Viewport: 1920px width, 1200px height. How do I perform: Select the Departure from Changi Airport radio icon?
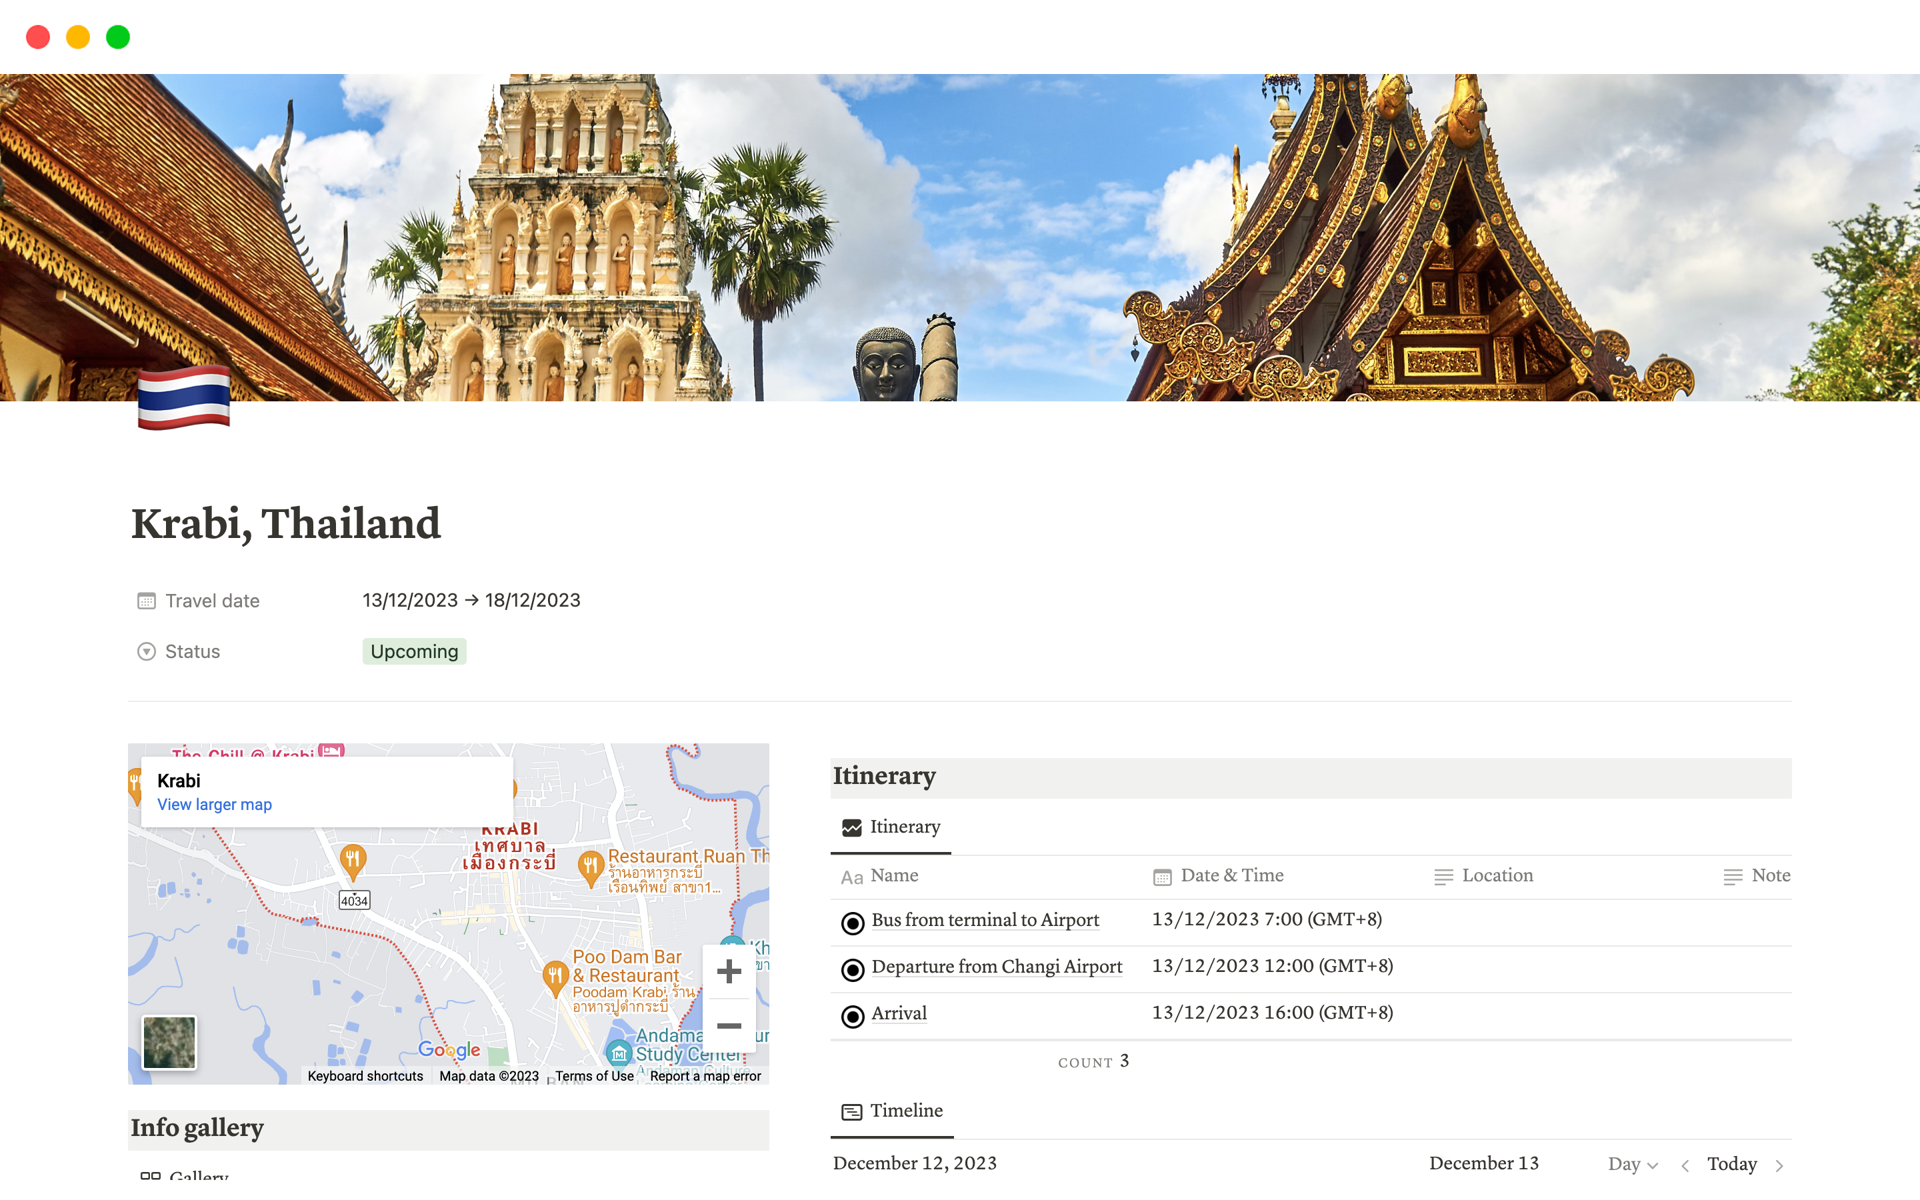click(852, 969)
